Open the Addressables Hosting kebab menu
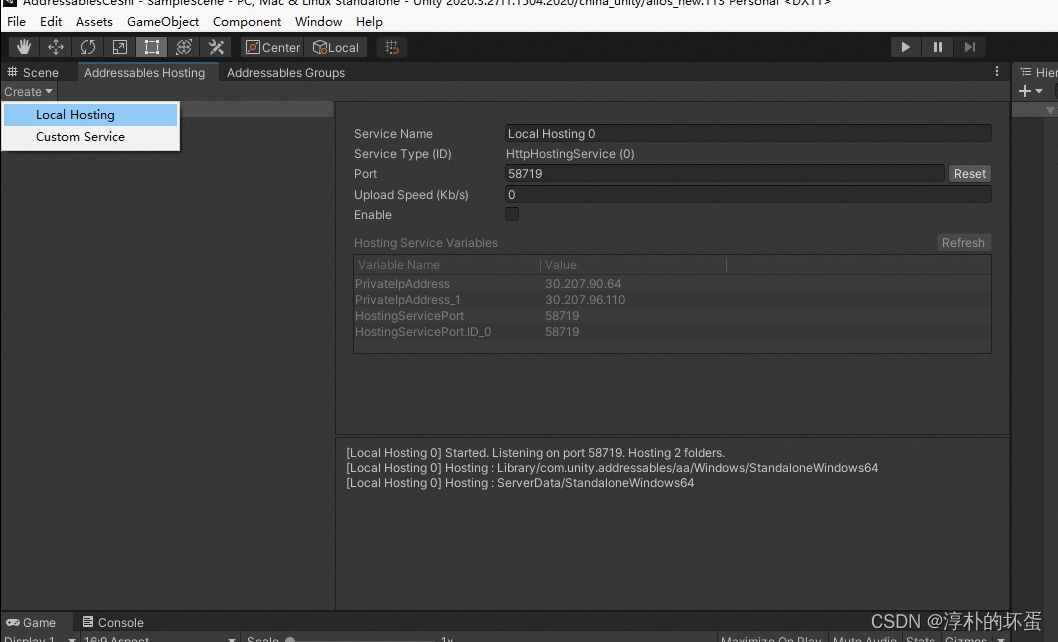1058x642 pixels. point(997,71)
